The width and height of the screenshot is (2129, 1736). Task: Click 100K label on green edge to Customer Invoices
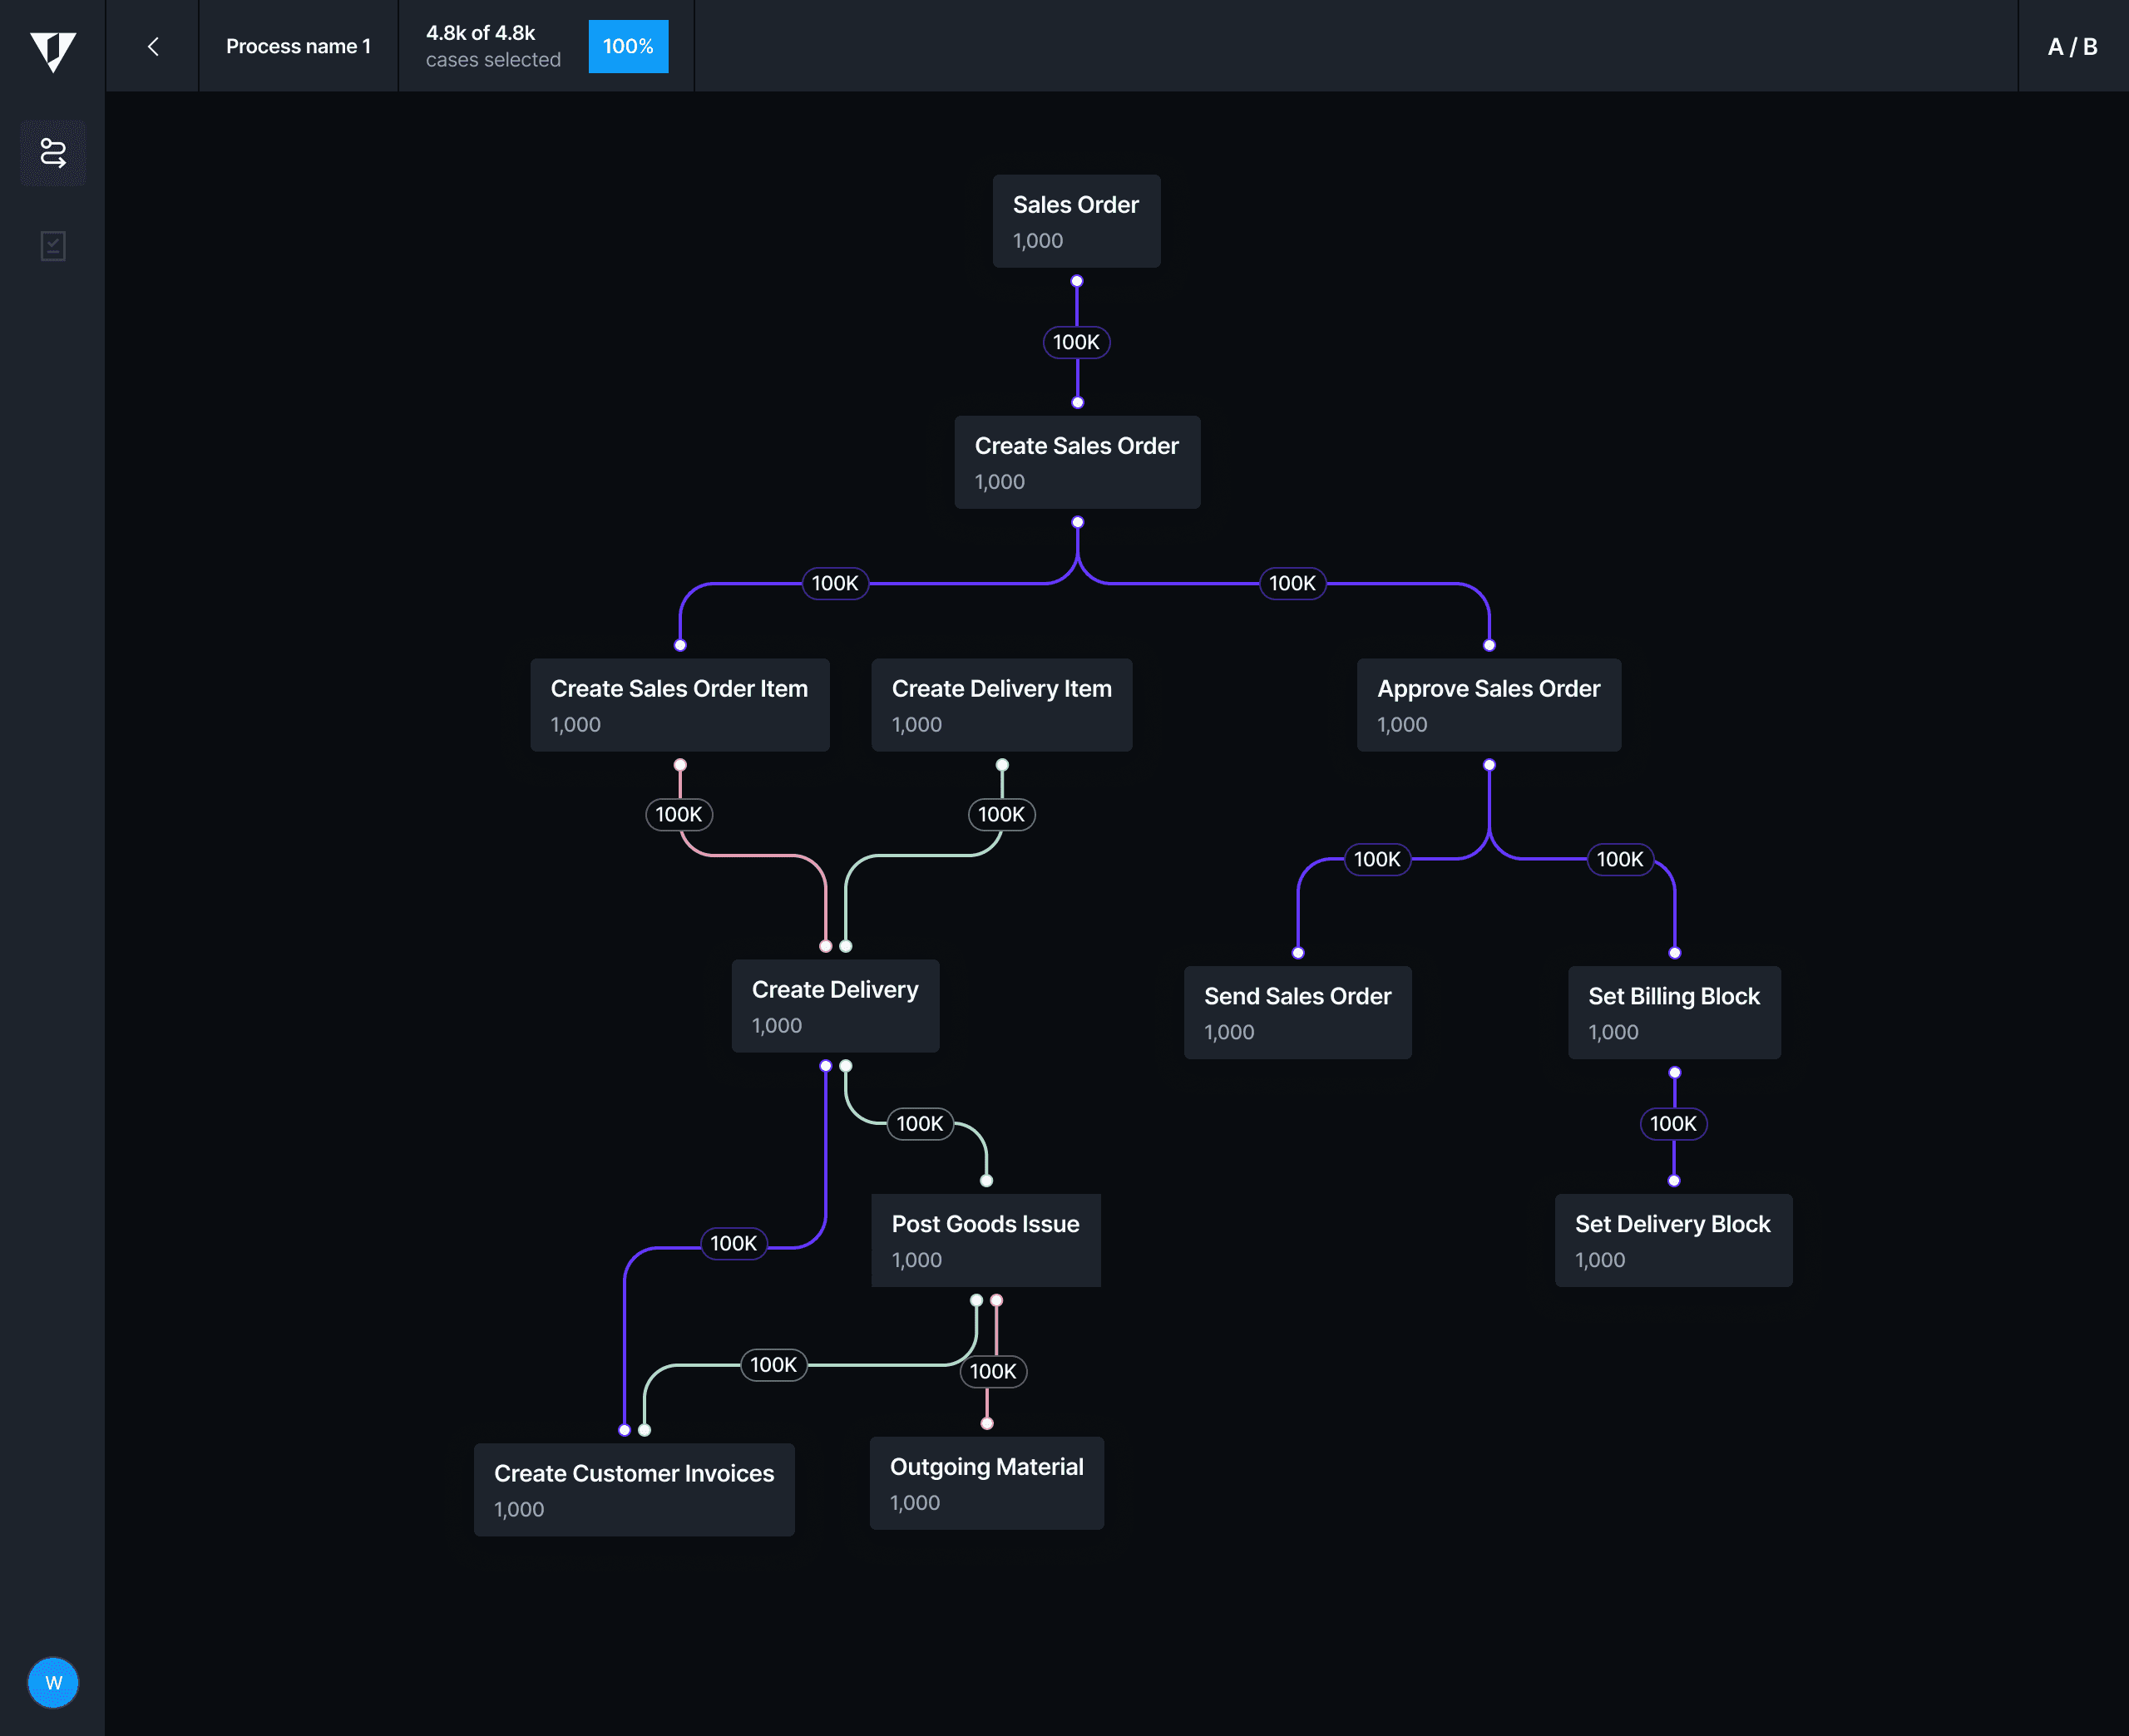[x=773, y=1364]
